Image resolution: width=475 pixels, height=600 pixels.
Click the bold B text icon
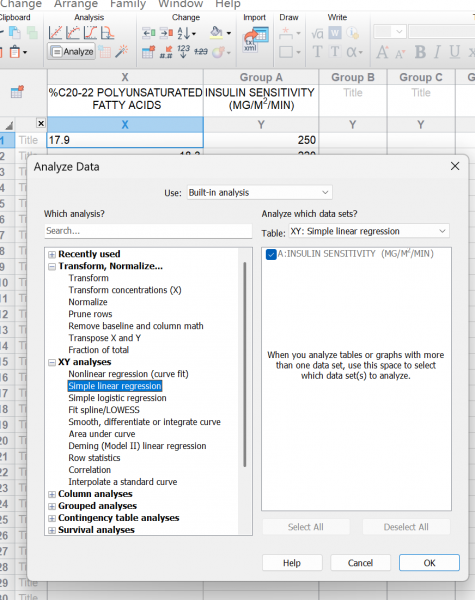coord(420,52)
